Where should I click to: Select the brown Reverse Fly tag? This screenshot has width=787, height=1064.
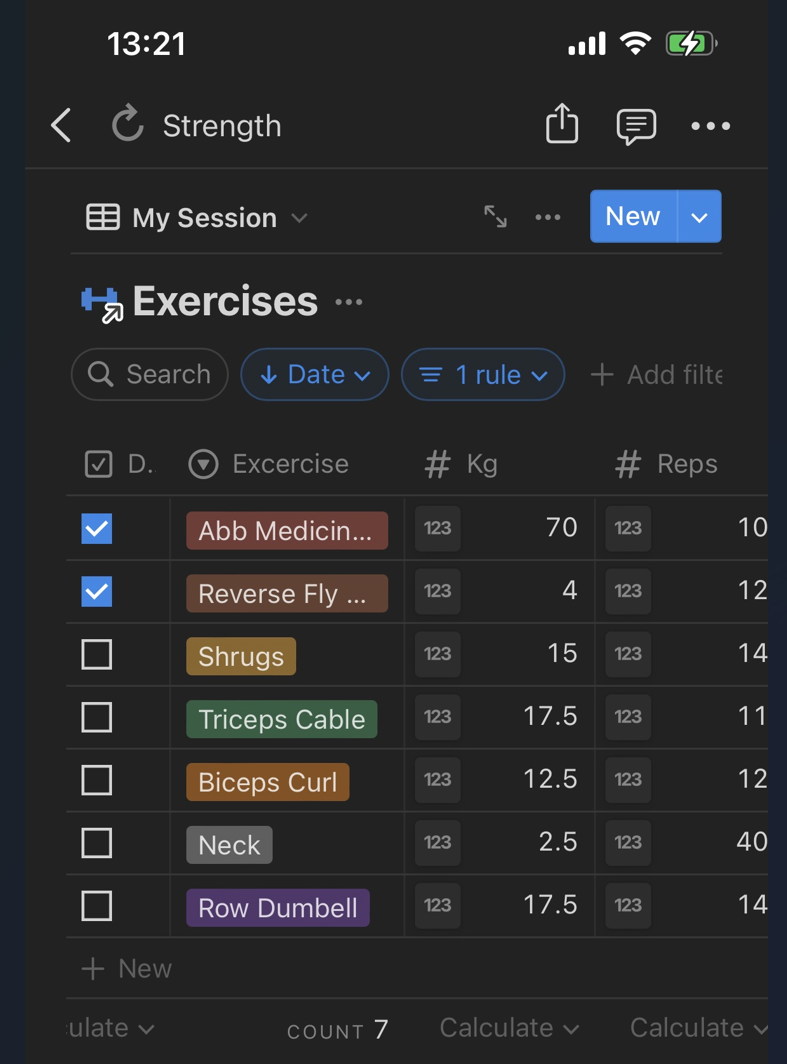[x=286, y=592]
